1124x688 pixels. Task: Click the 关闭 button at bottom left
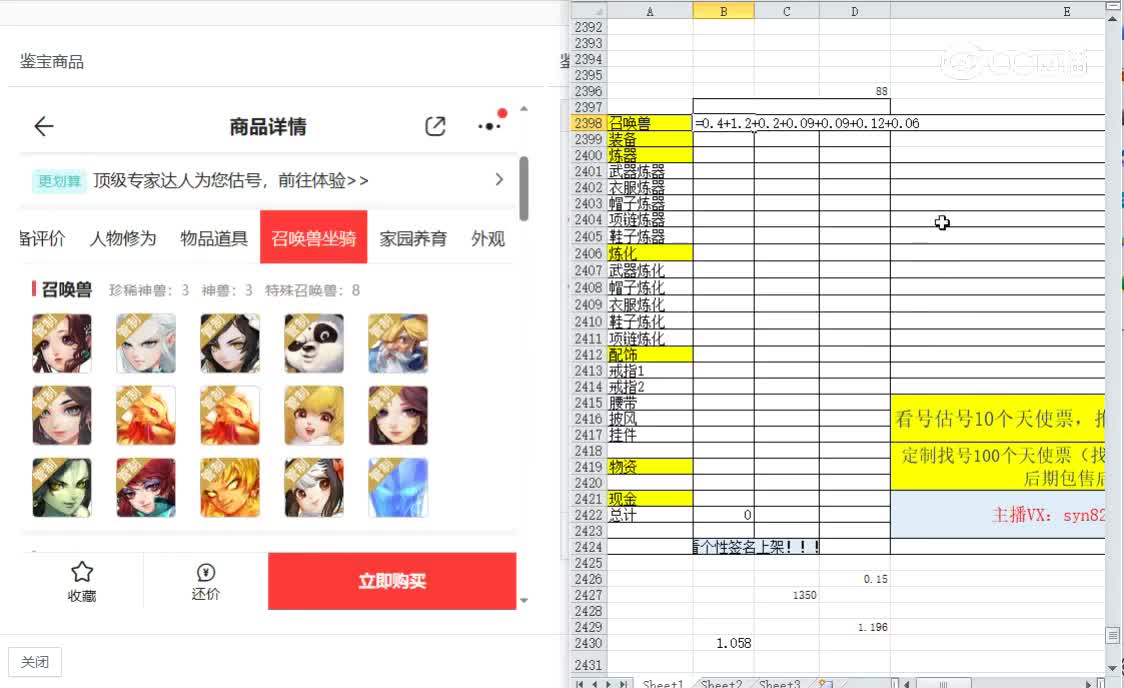[x=35, y=662]
